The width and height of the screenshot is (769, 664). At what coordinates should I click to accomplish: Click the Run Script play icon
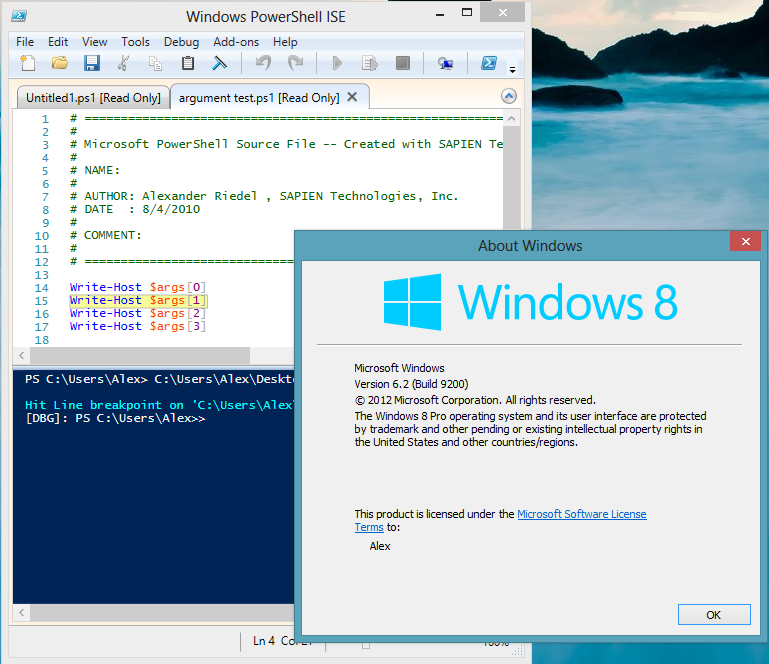coord(337,63)
